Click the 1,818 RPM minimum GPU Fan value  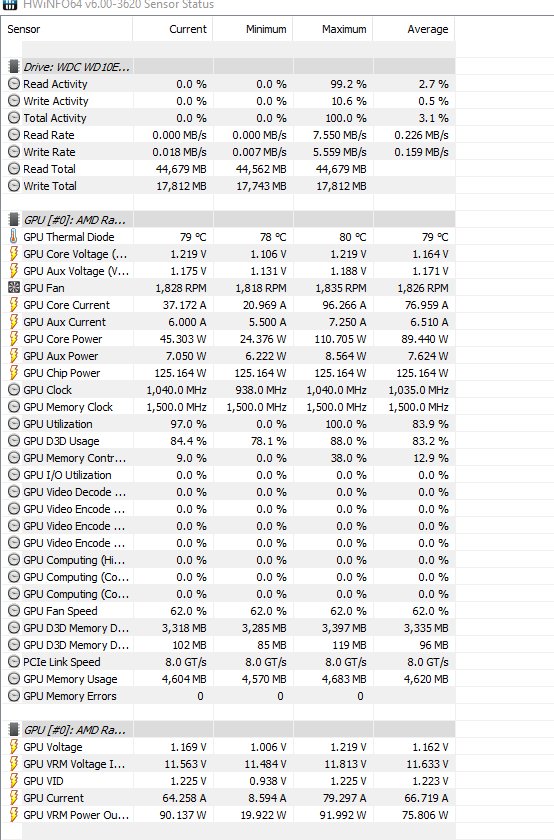click(x=261, y=288)
